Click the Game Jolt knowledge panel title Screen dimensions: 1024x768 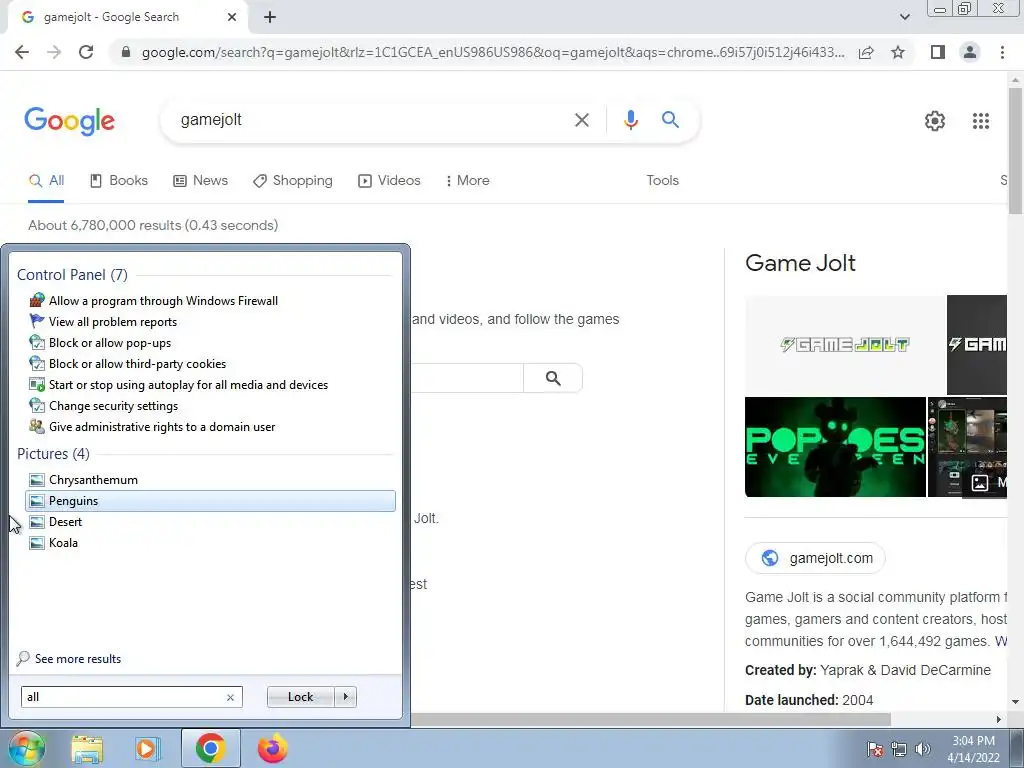click(x=800, y=263)
